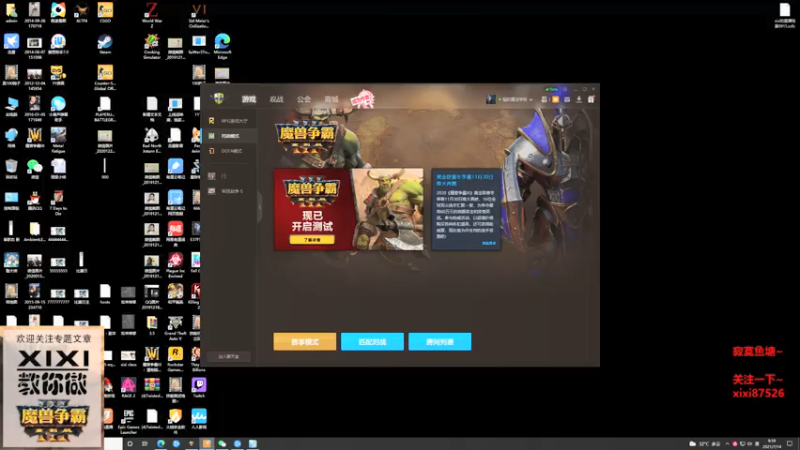The width and height of the screenshot is (800, 450).
Task: Select the 7 Days to Die shortcut
Action: coord(58,203)
